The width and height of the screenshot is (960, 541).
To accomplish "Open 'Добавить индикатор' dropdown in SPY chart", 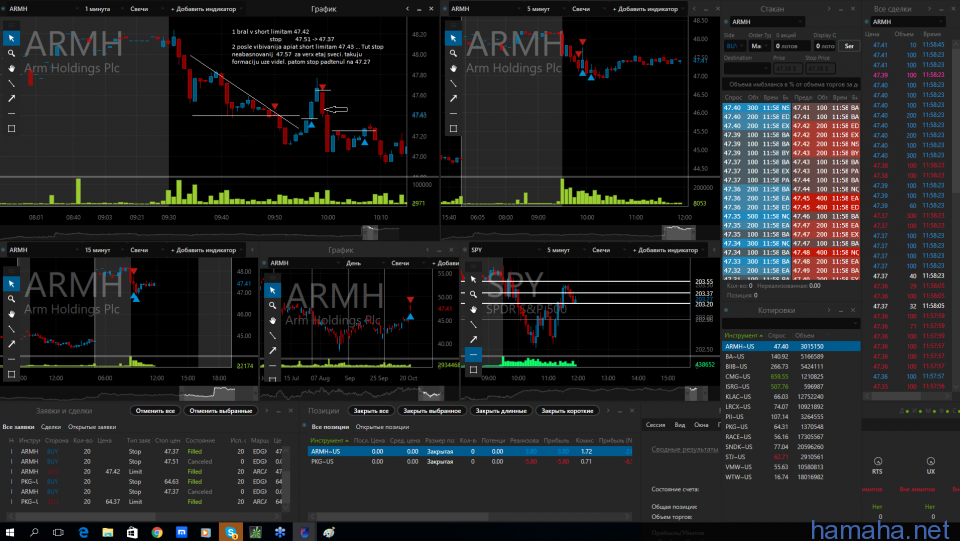I will point(668,250).
